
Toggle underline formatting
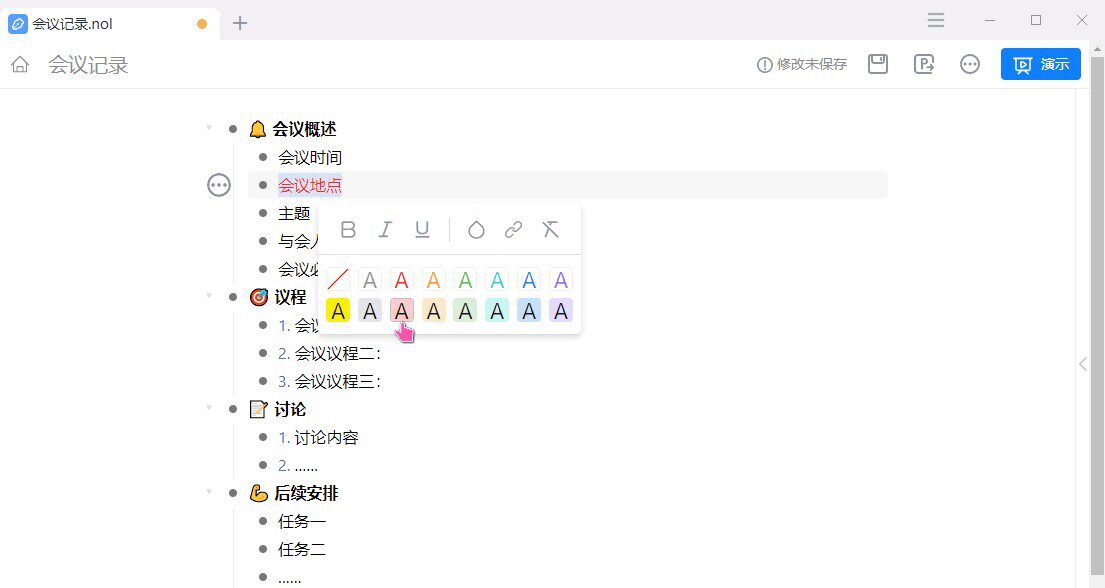(x=422, y=230)
